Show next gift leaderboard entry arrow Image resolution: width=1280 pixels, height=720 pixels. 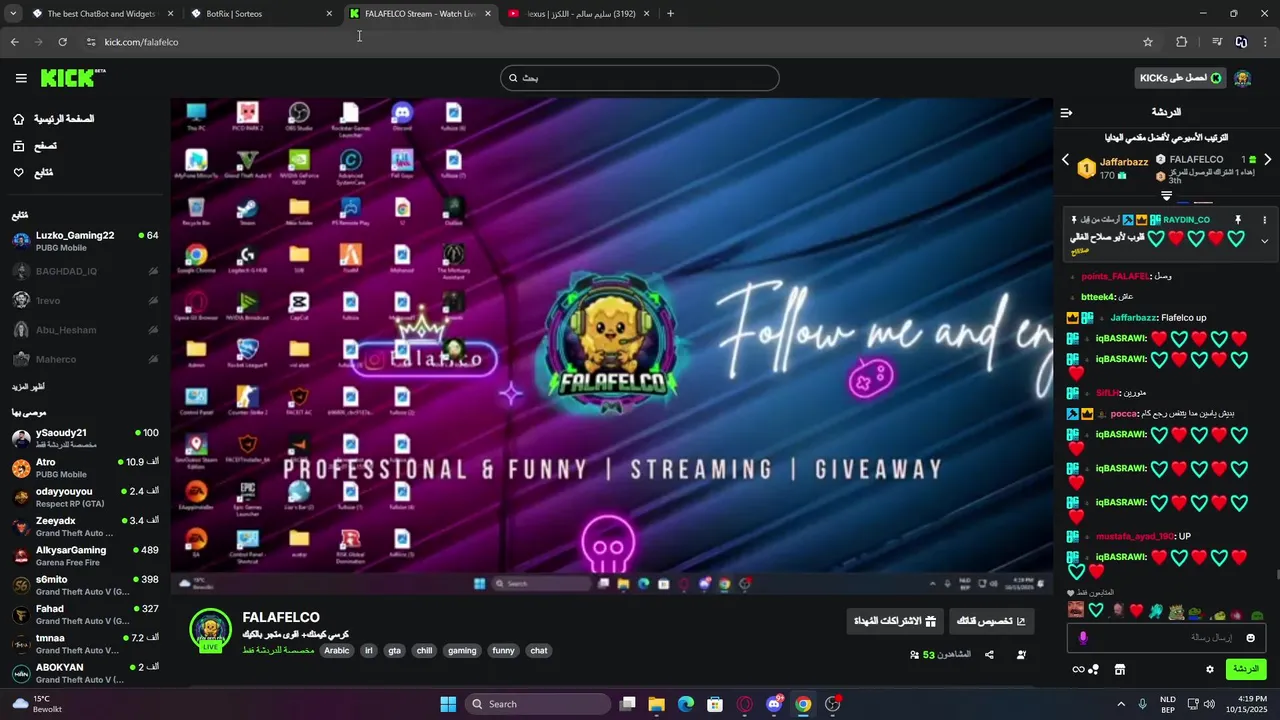click(1267, 160)
